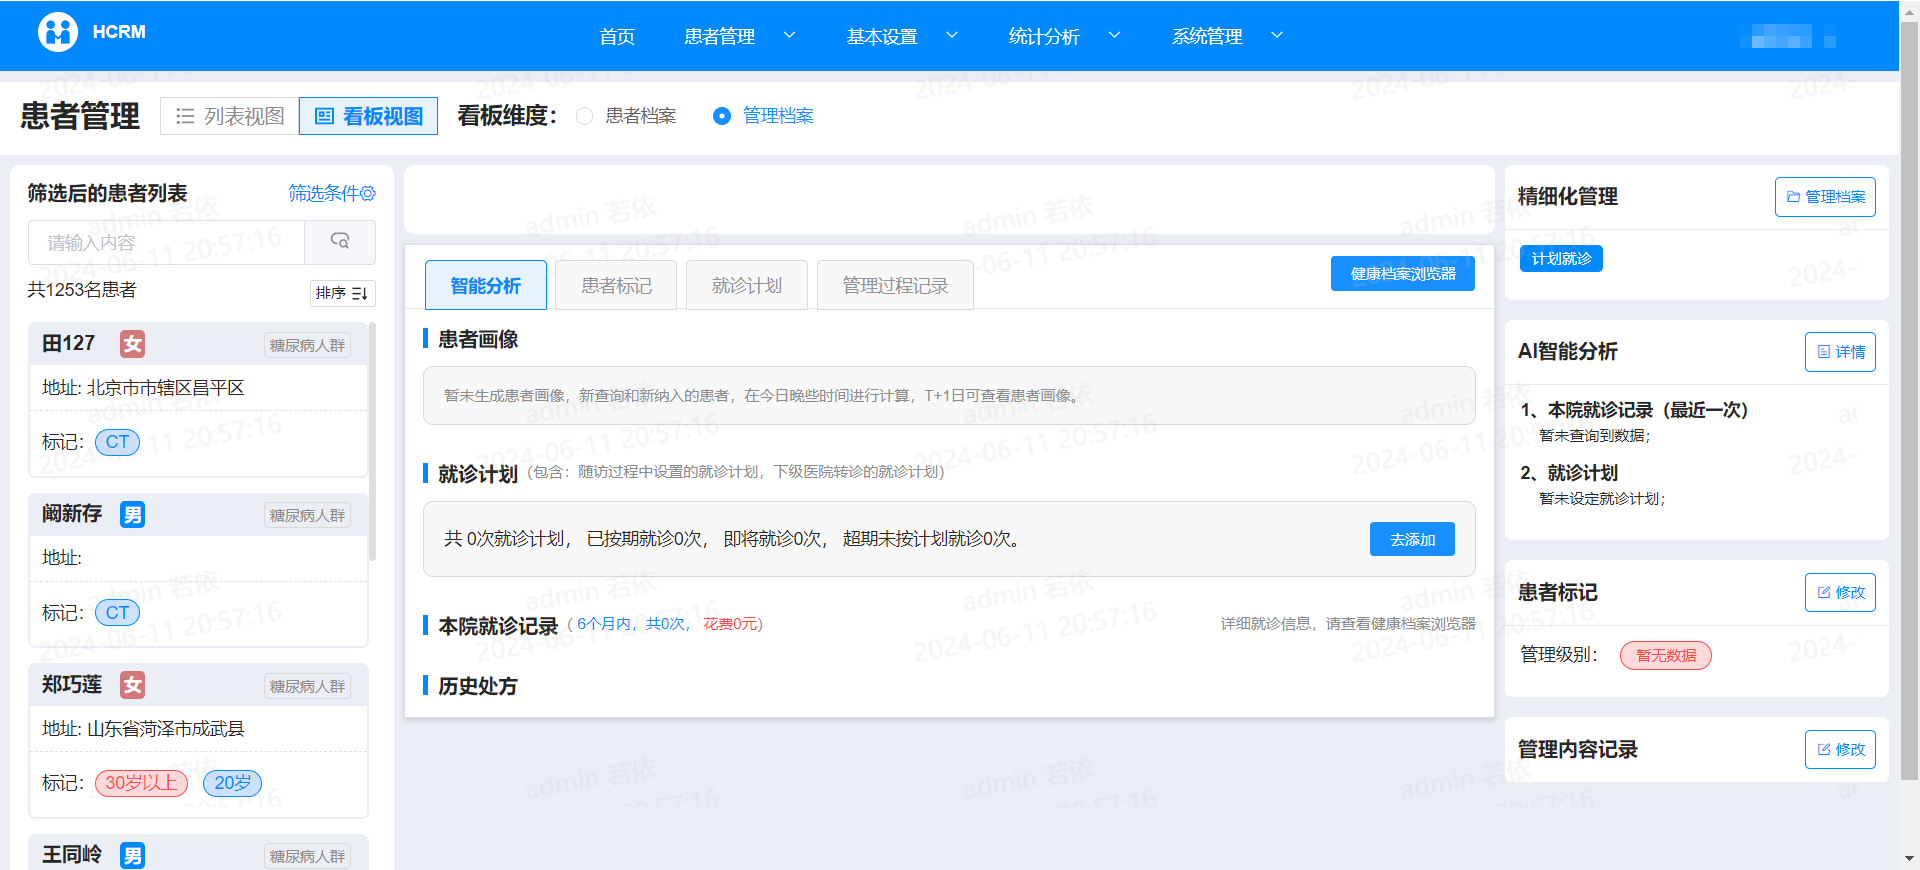The height and width of the screenshot is (870, 1920).
Task: Open the 患者标记 tab
Action: (x=616, y=285)
